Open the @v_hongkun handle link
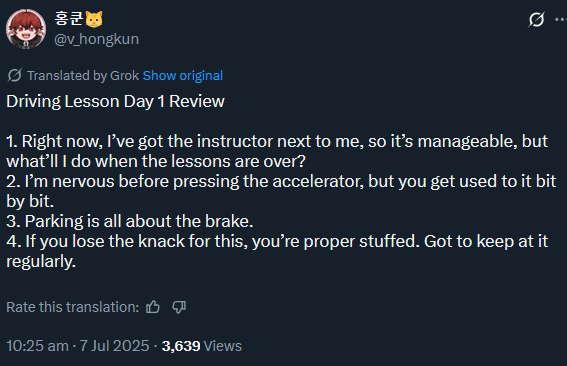The image size is (567, 366). click(96, 39)
